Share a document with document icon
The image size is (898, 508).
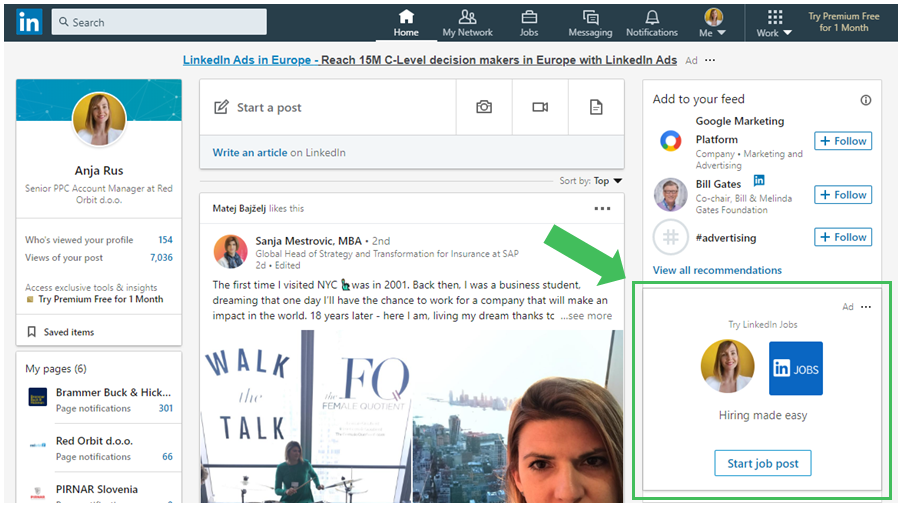(x=596, y=107)
